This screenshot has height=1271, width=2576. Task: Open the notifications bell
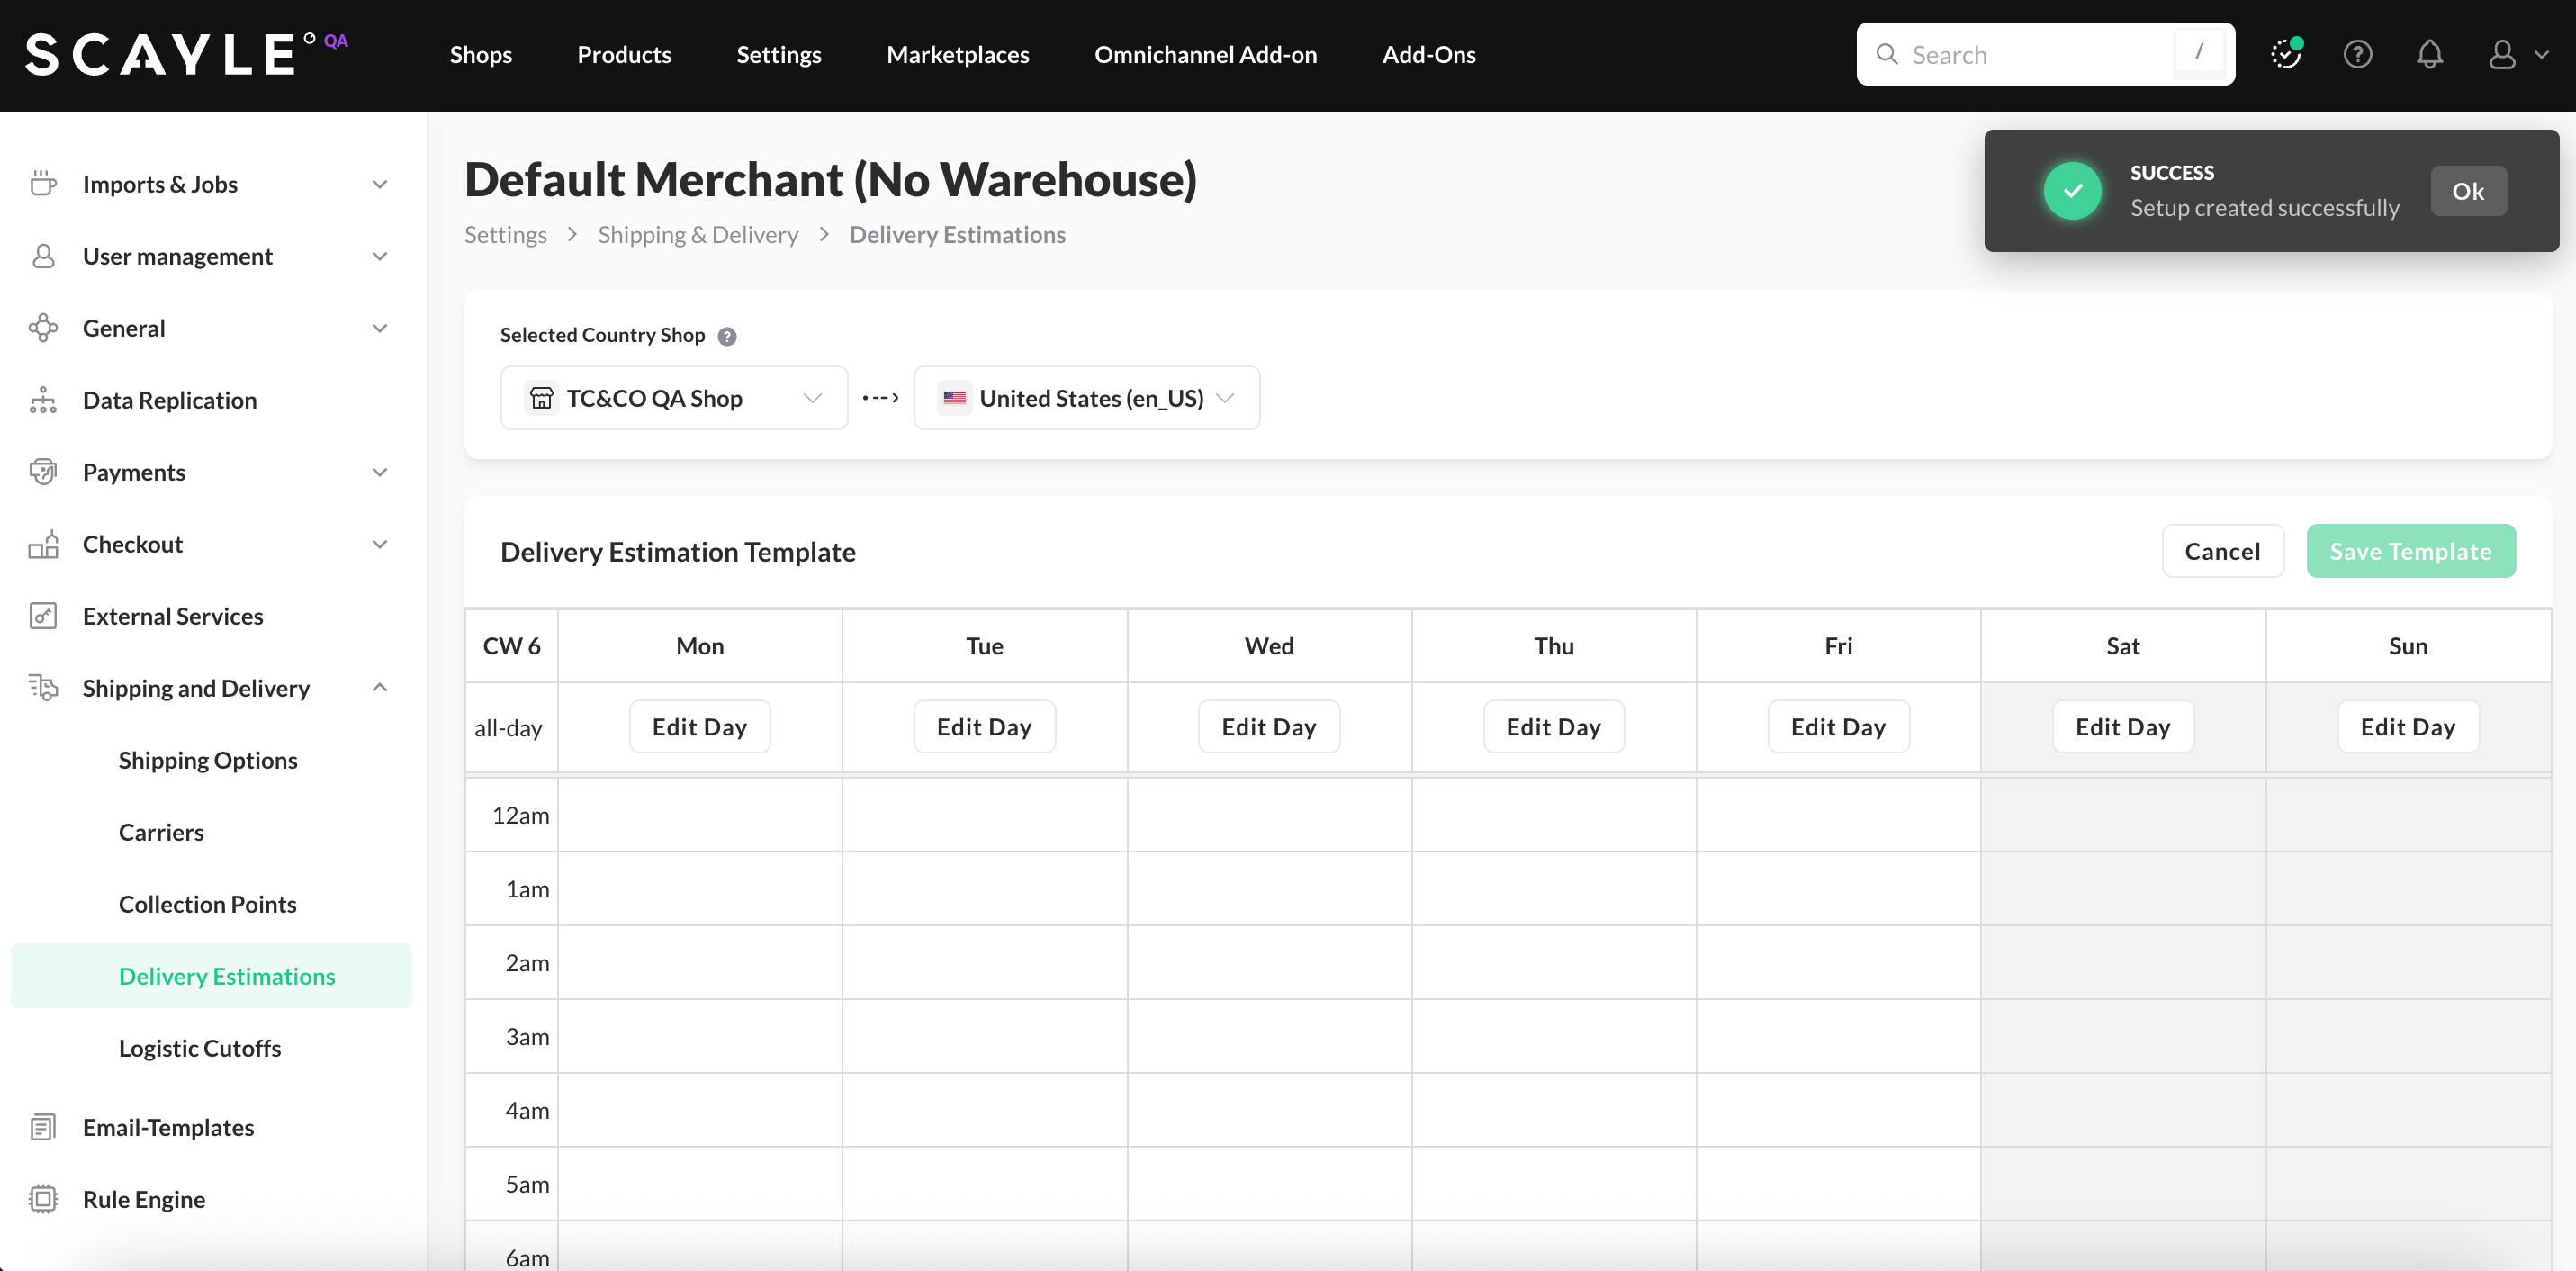click(x=2429, y=54)
